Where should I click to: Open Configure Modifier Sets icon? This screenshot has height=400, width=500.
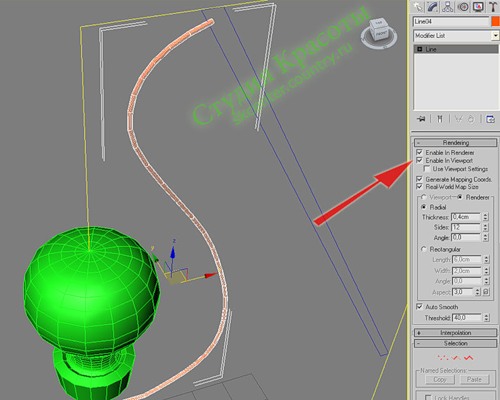pyautogui.click(x=490, y=119)
